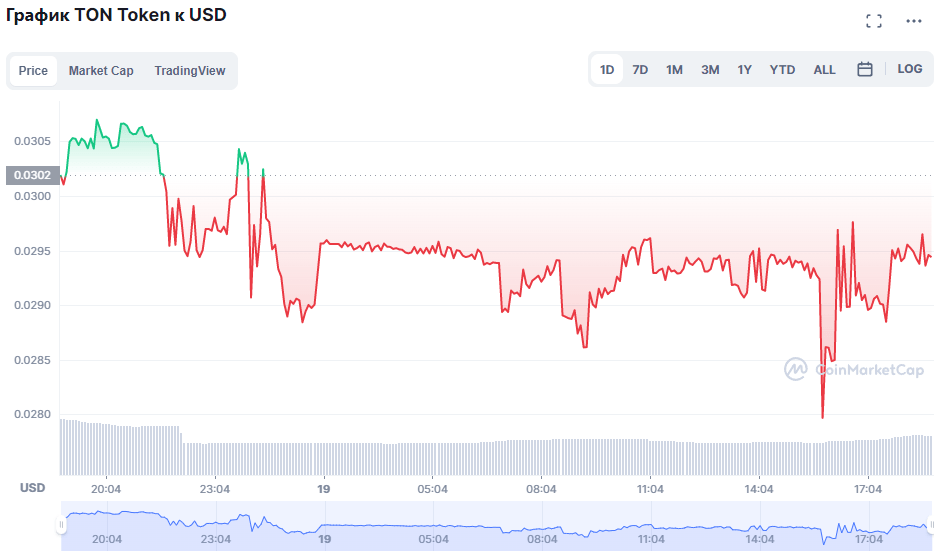Click the CoinMarketCap watermark logo
945x555 pixels.
853,369
